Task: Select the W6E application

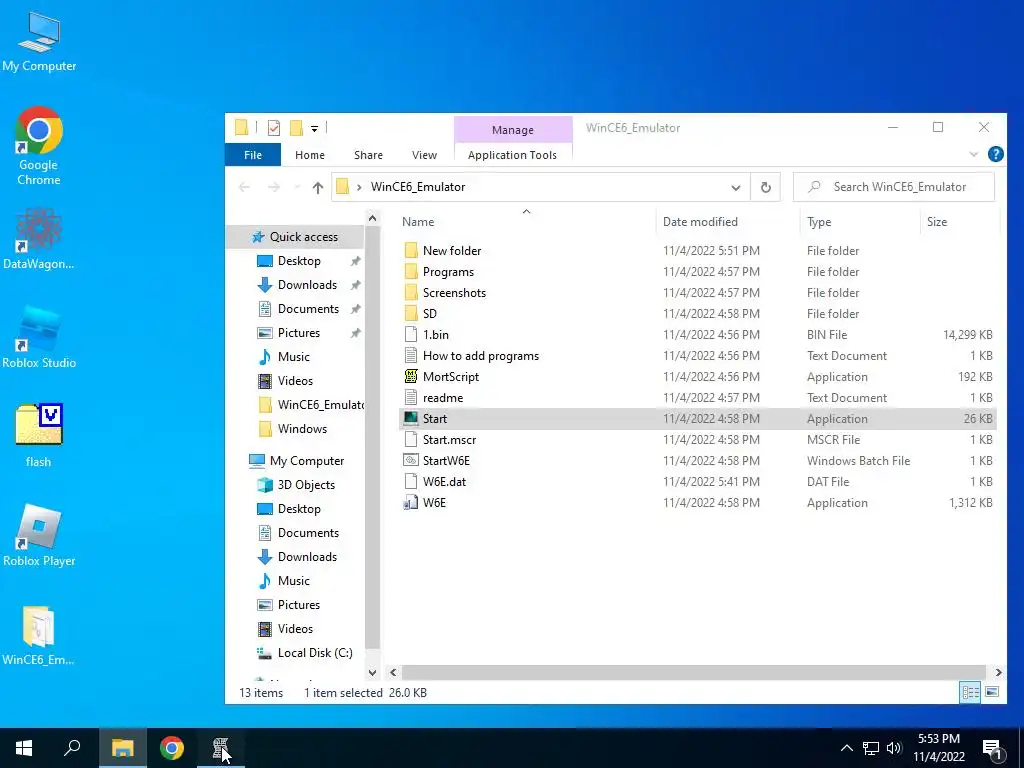Action: click(434, 503)
